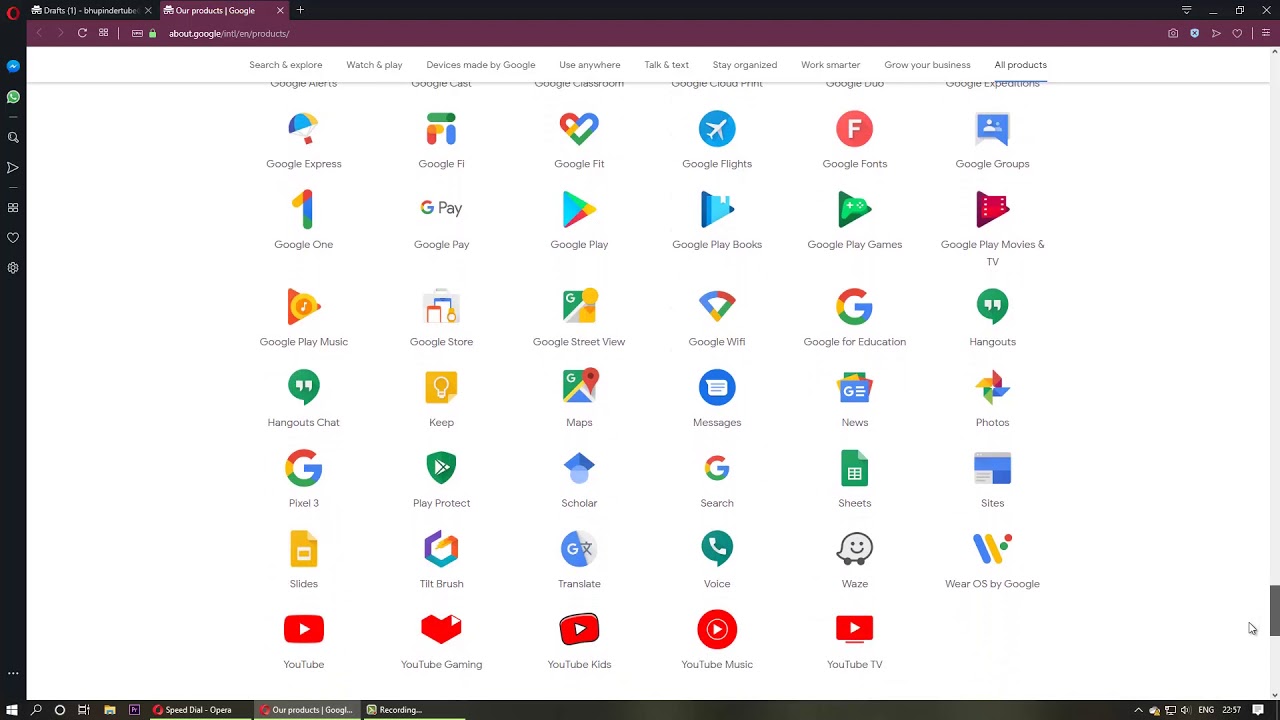
Task: Click the Google Fit heart icon
Action: coord(579,129)
